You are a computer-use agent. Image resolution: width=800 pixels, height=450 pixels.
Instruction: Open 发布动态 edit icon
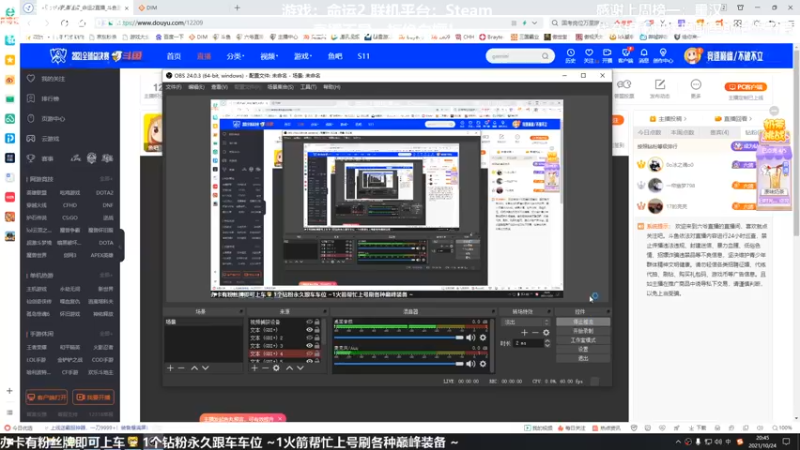coord(660,88)
